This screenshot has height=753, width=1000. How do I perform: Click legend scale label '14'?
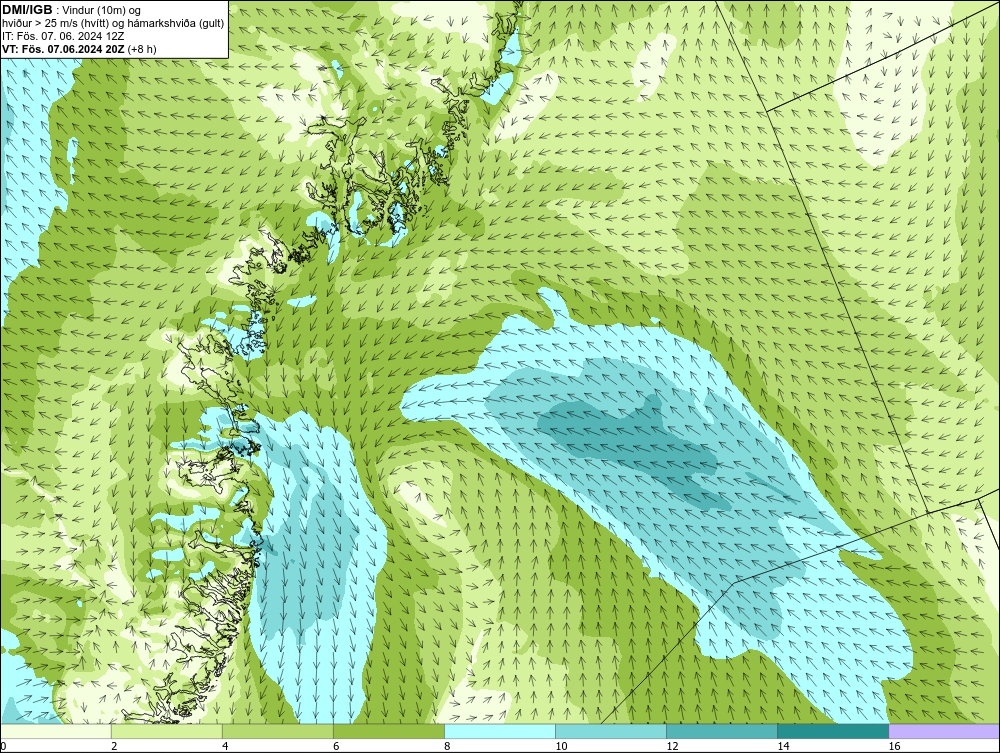[783, 746]
